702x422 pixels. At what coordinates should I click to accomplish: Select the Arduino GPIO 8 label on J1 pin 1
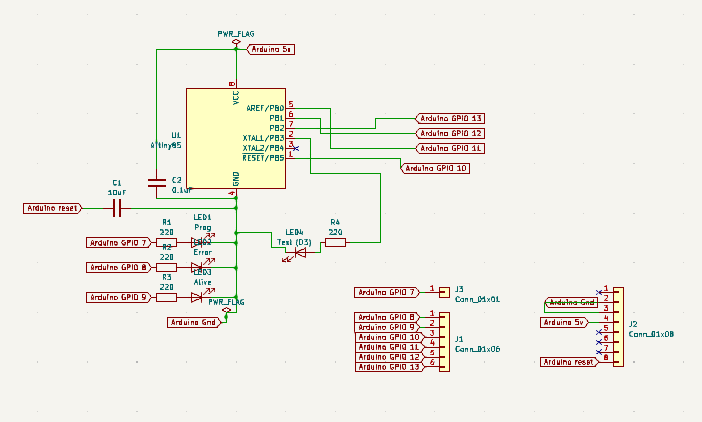point(387,317)
